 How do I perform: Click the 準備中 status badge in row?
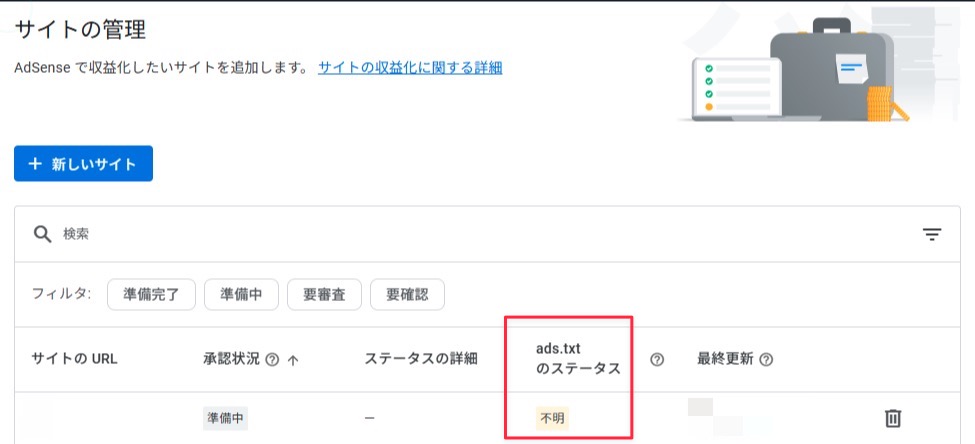[x=225, y=419]
